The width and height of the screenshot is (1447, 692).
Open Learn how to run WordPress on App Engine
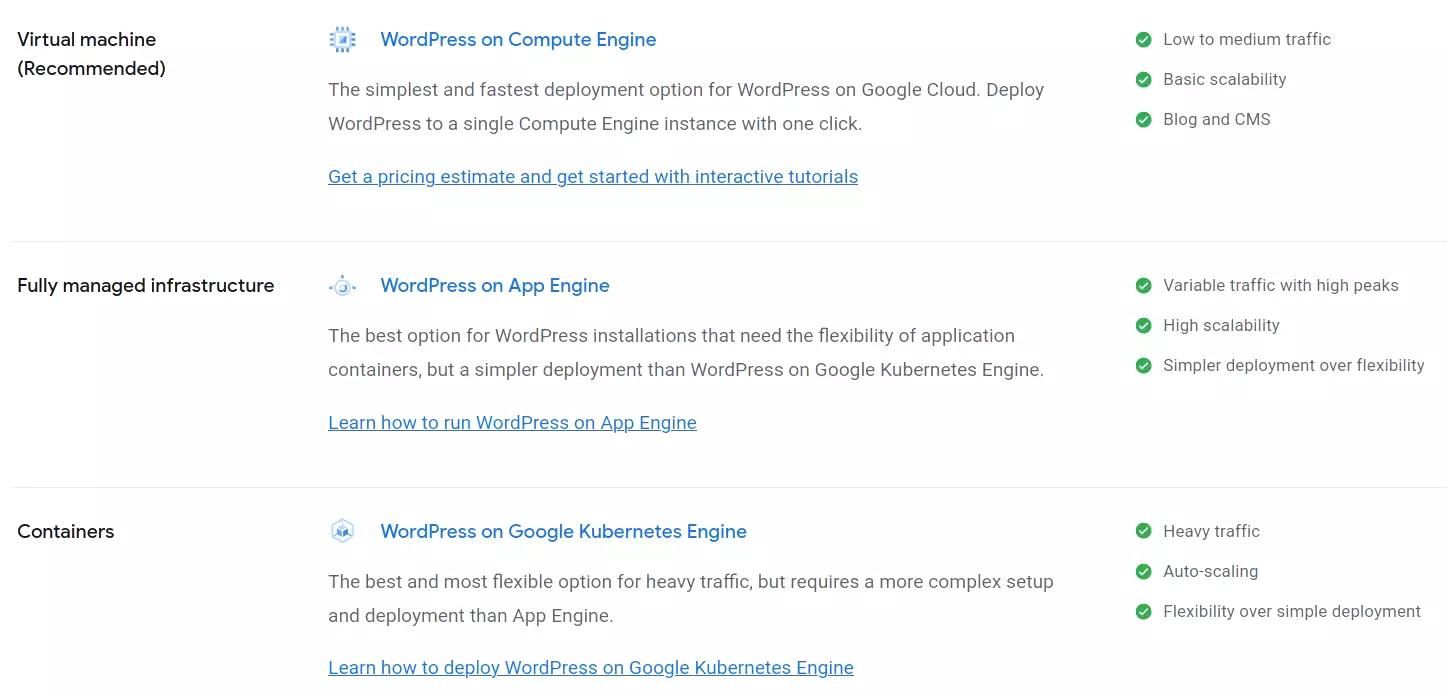(512, 423)
